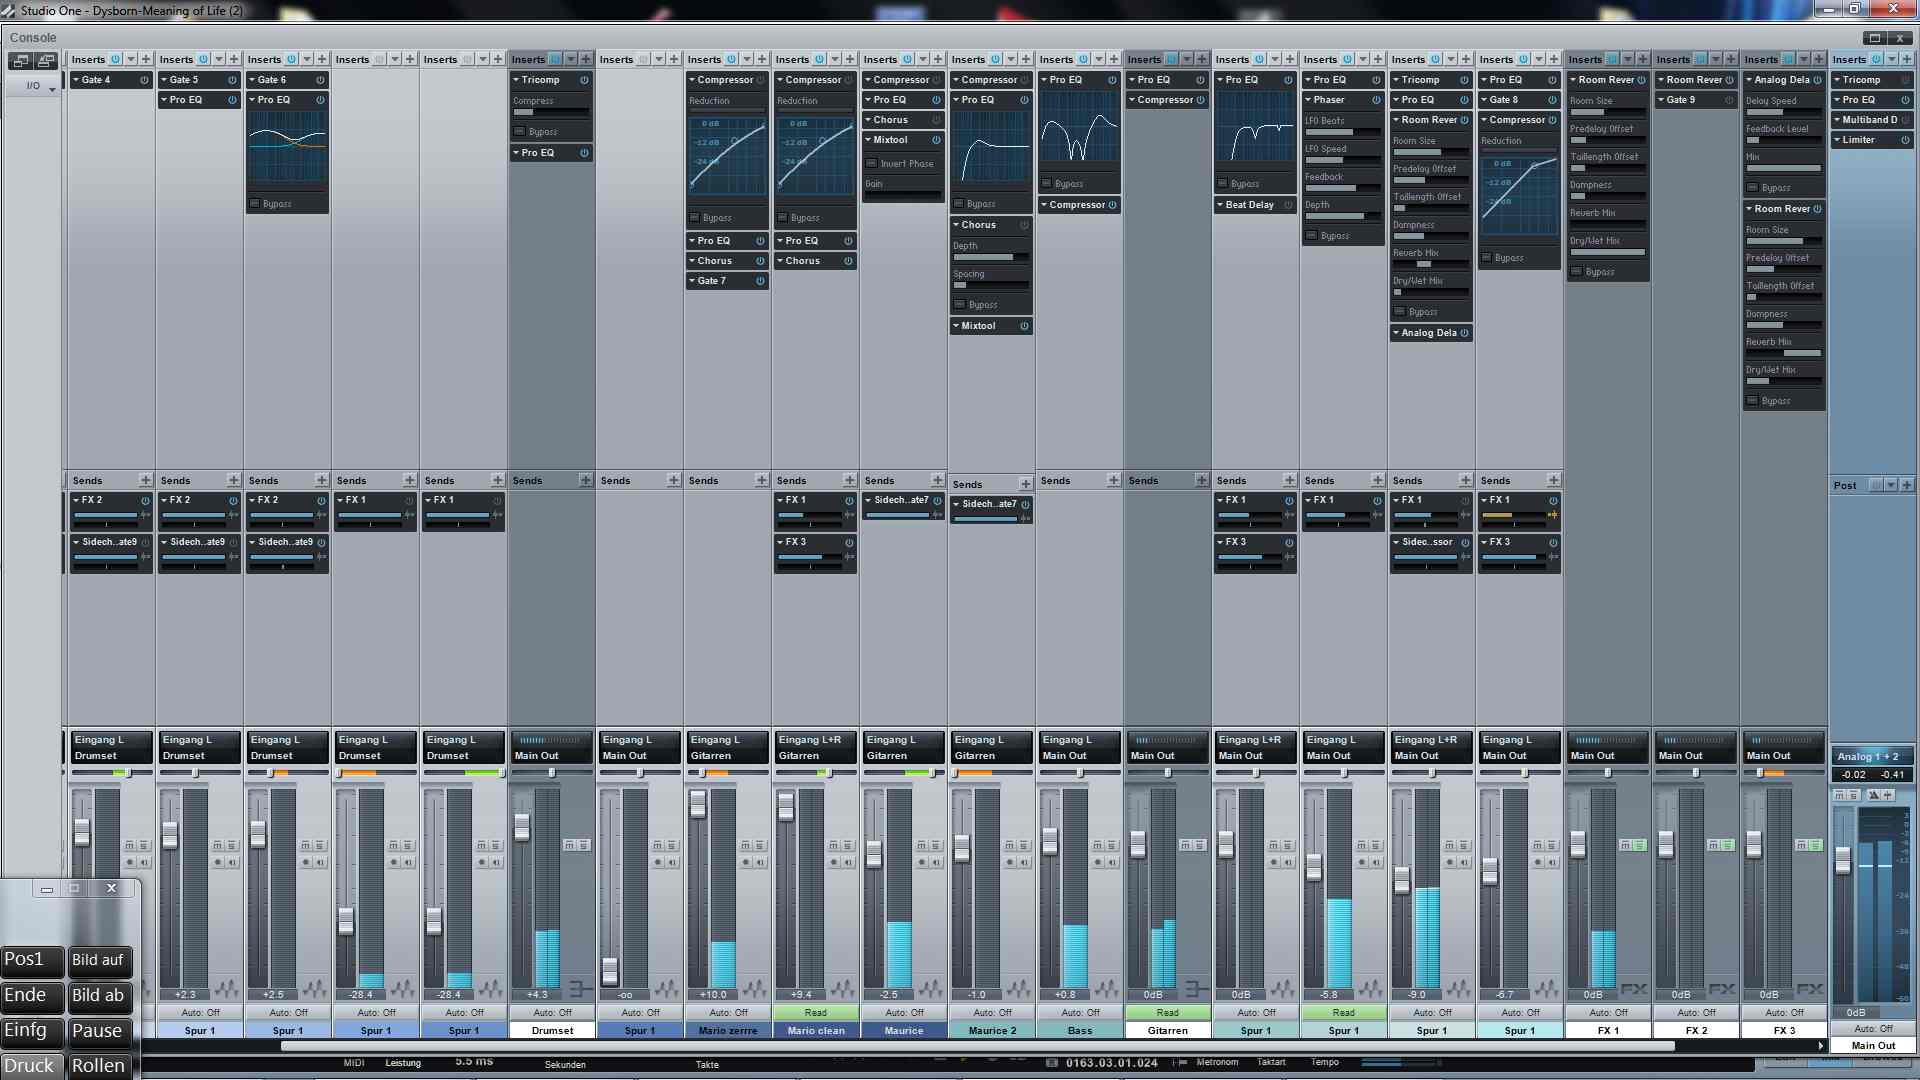Select the Gitarren bus label
1920x1080 pixels.
click(1168, 1030)
